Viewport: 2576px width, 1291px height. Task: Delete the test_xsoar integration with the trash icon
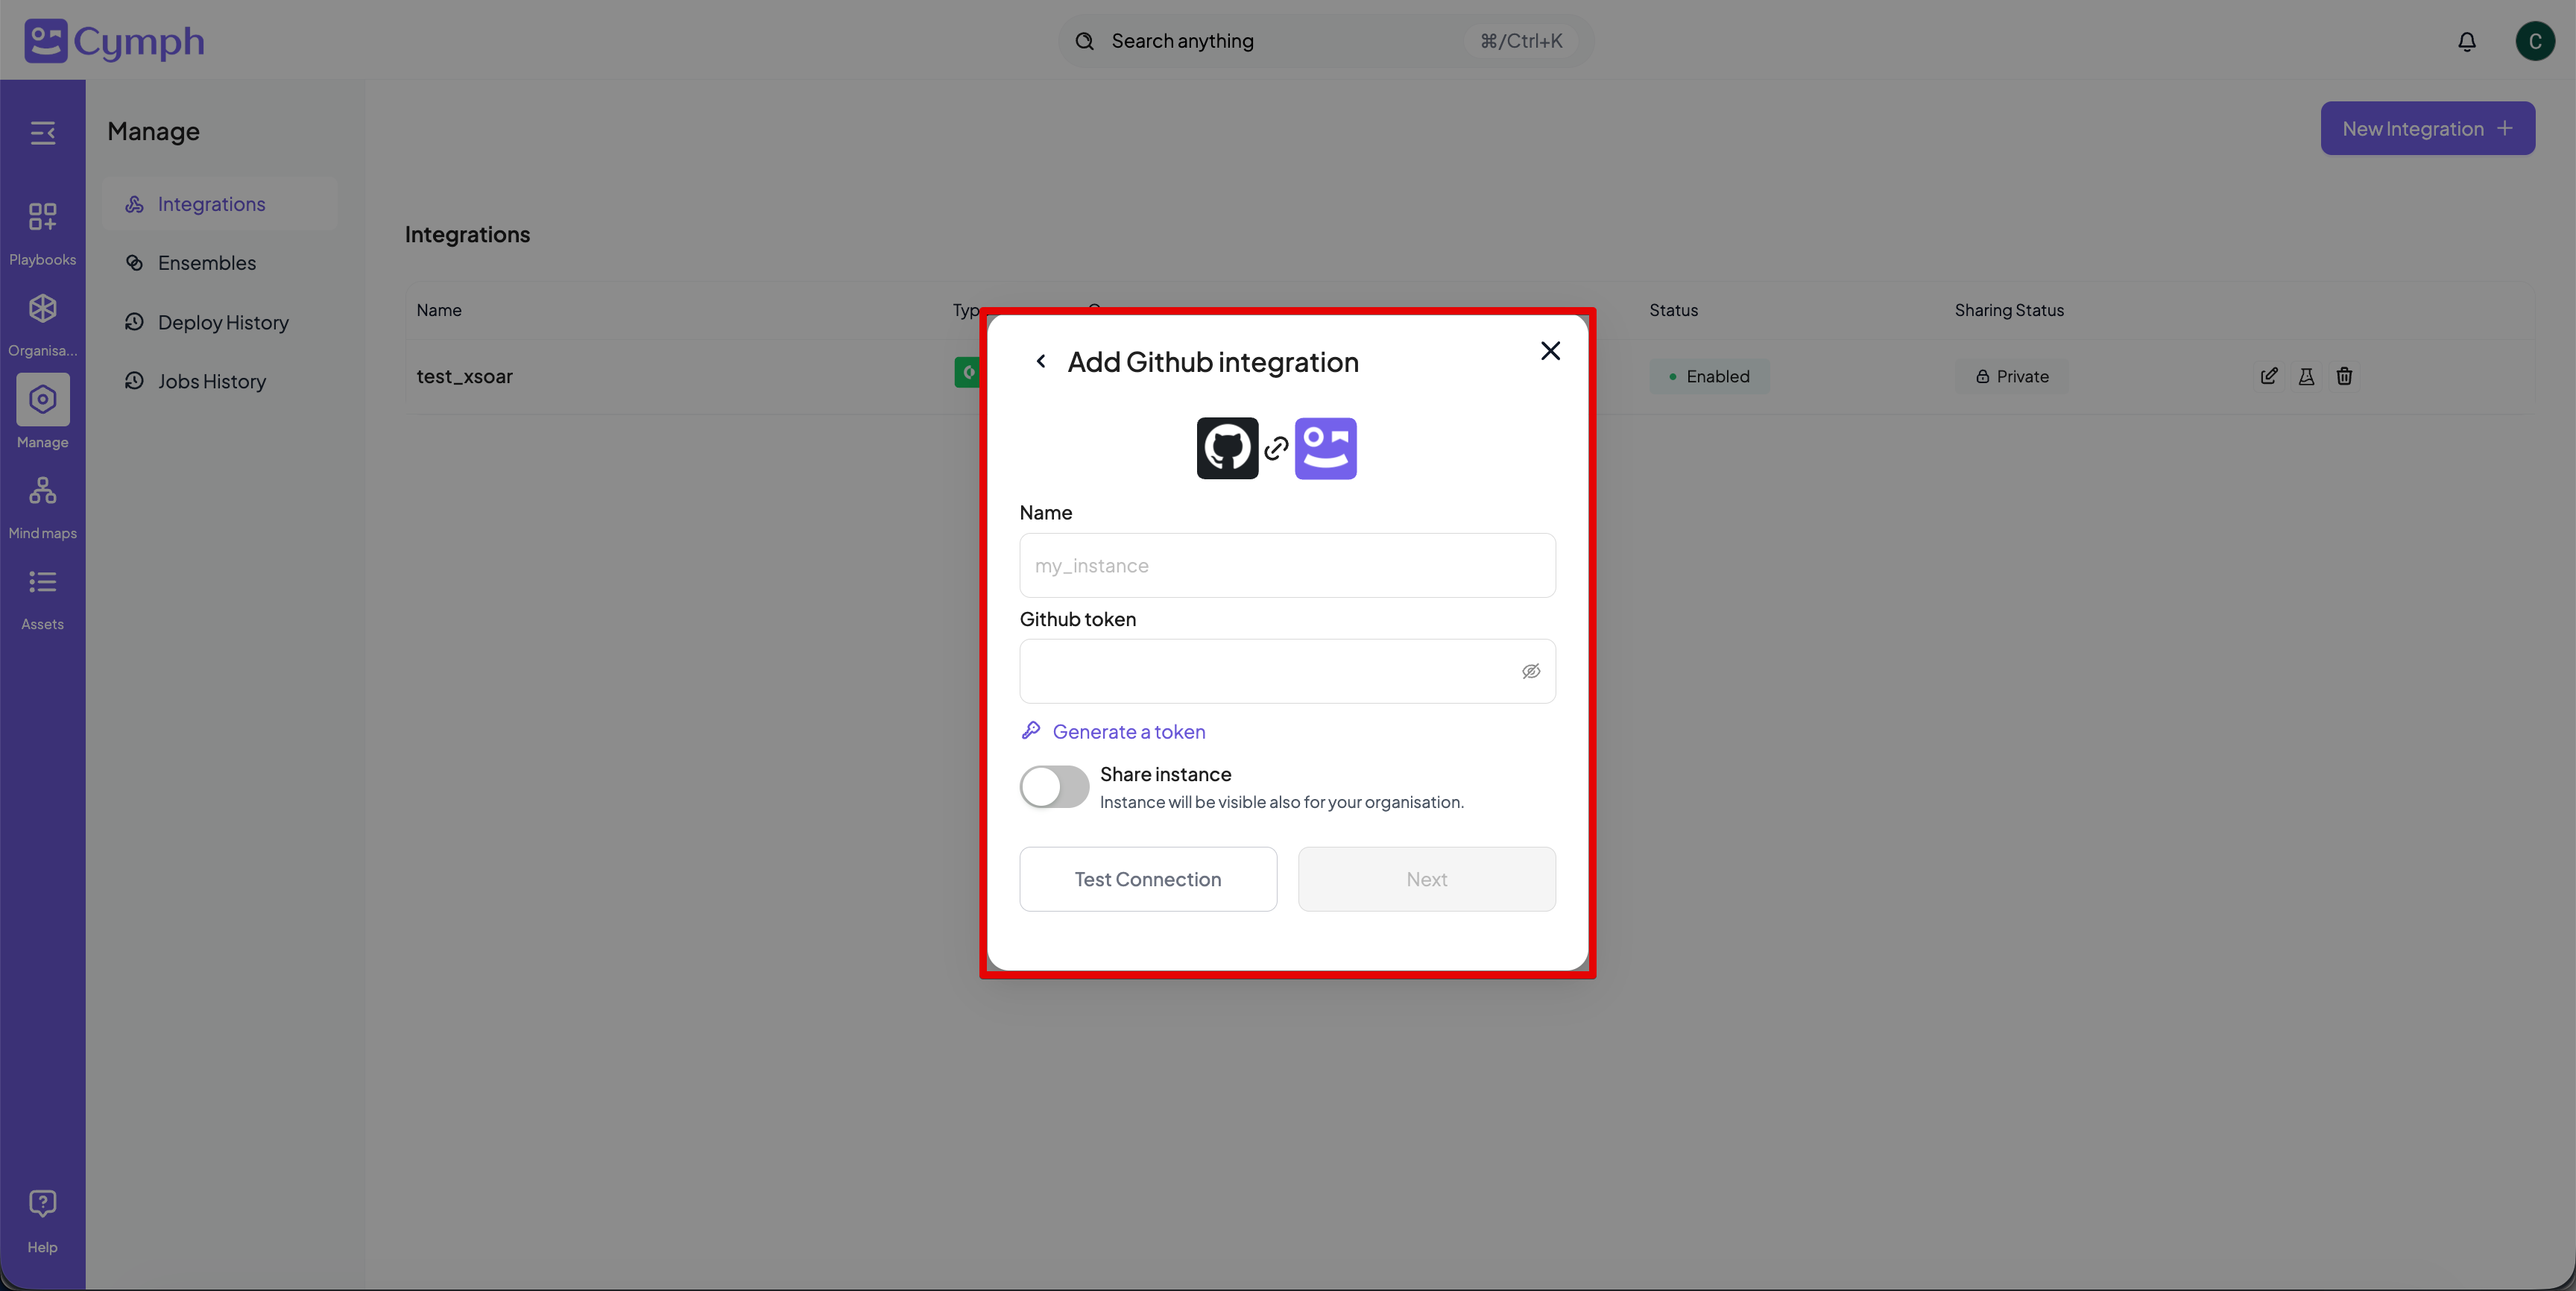2344,376
